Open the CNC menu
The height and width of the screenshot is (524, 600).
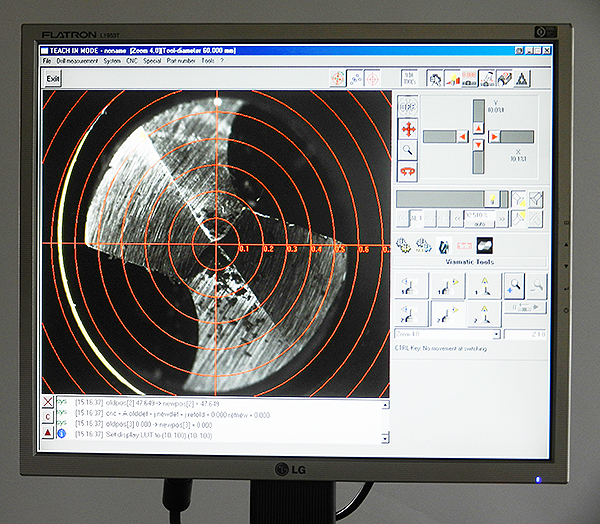131,61
